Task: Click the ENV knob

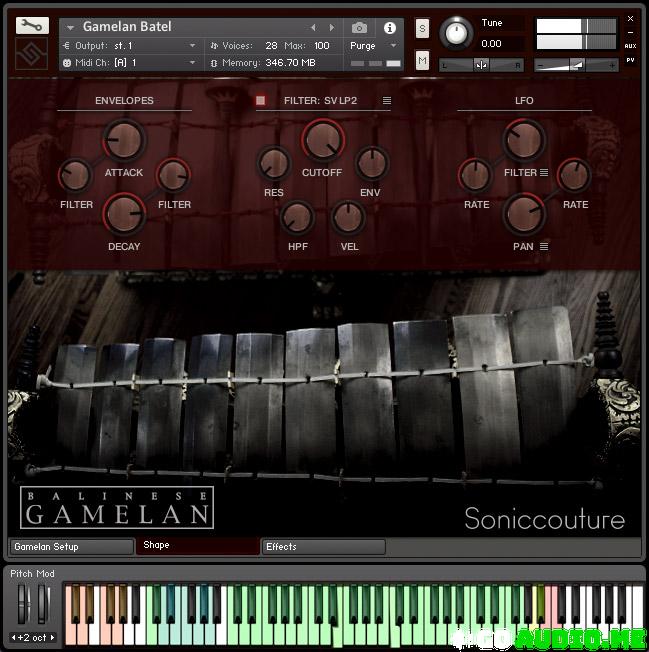Action: [372, 163]
